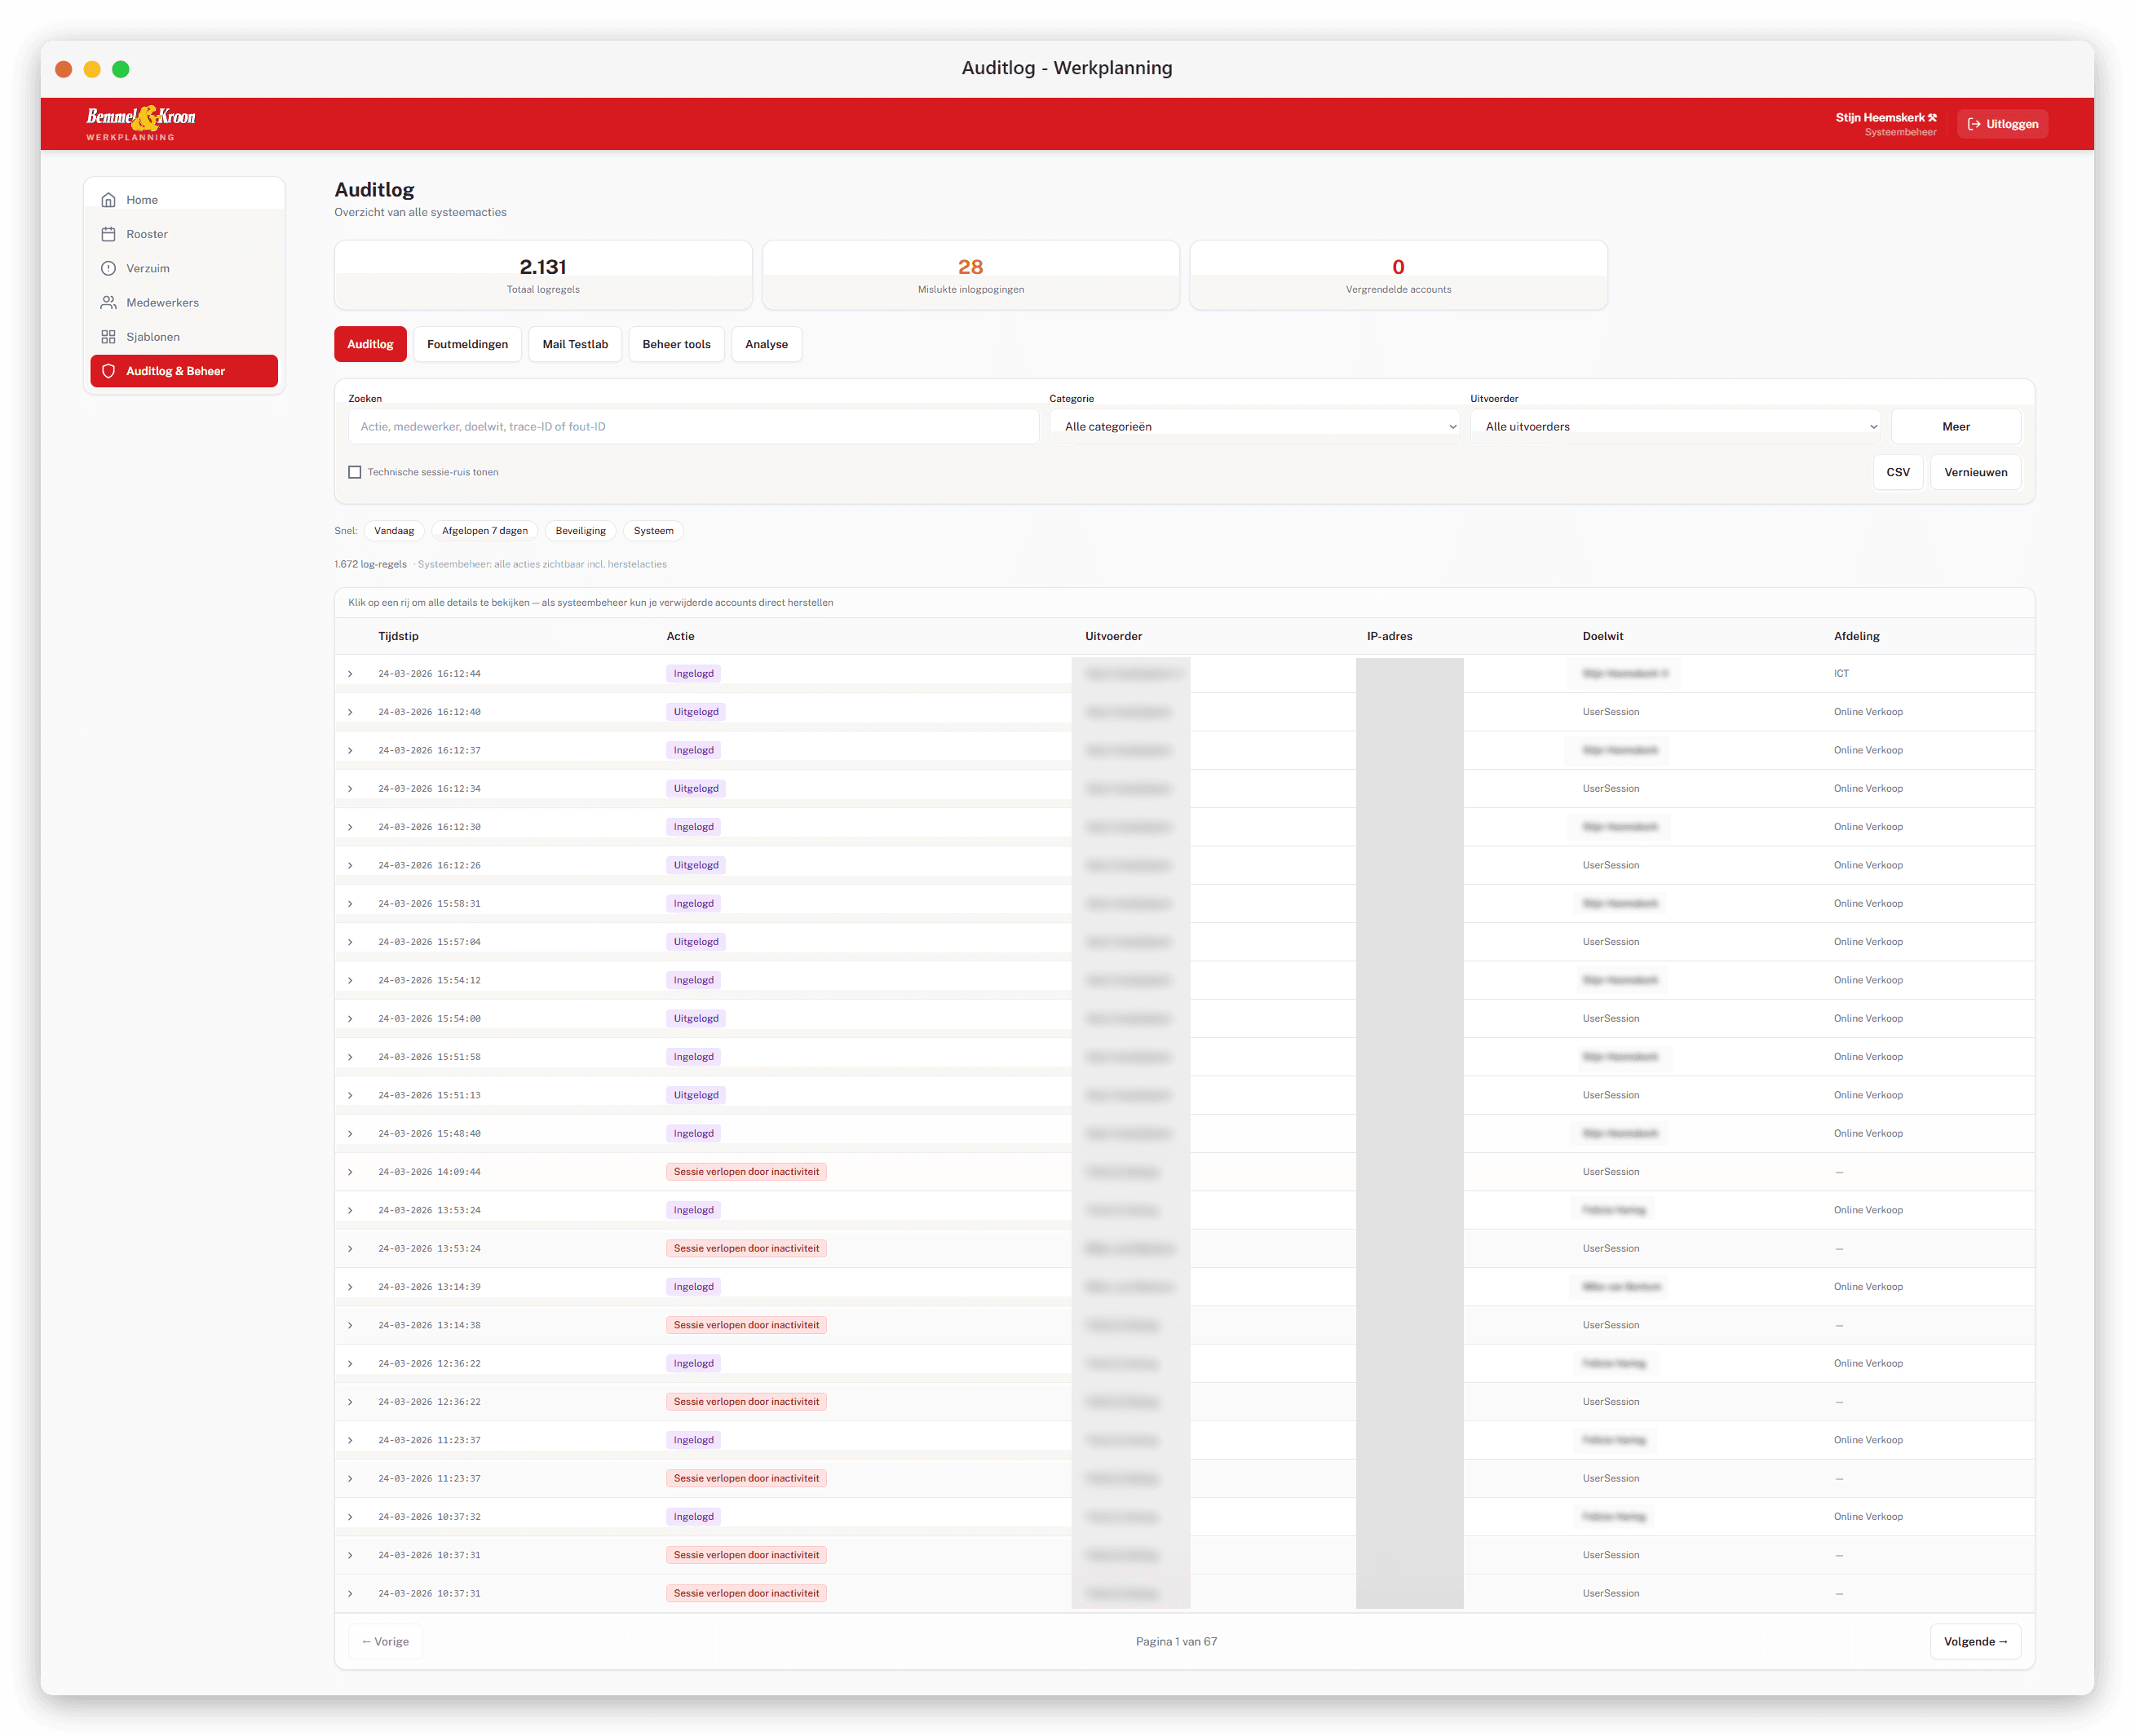Switch to the Auditlog tab
The width and height of the screenshot is (2135, 1736).
[x=370, y=344]
